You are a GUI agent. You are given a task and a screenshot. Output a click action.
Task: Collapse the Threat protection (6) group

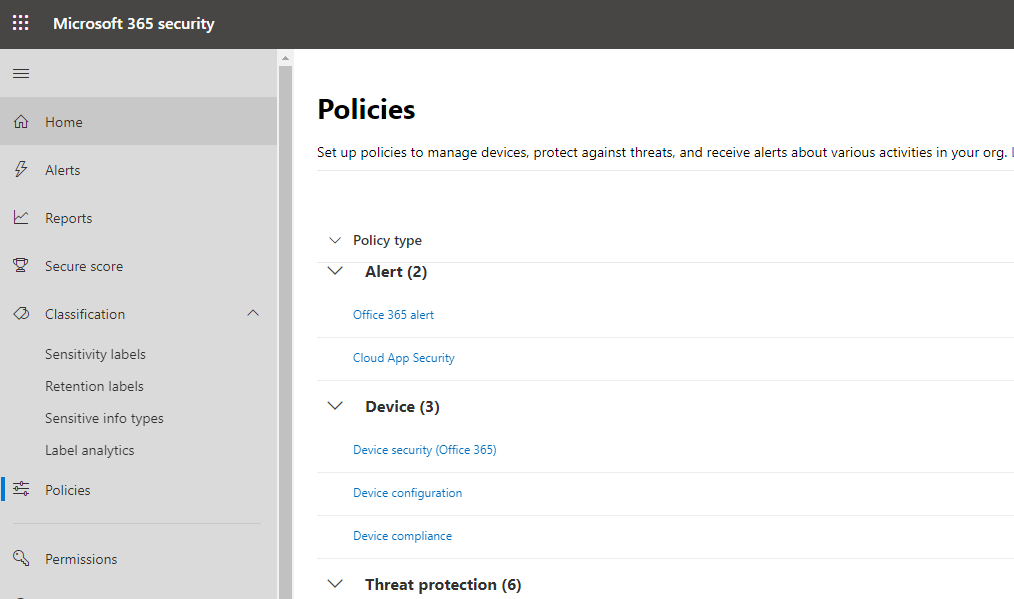point(335,583)
